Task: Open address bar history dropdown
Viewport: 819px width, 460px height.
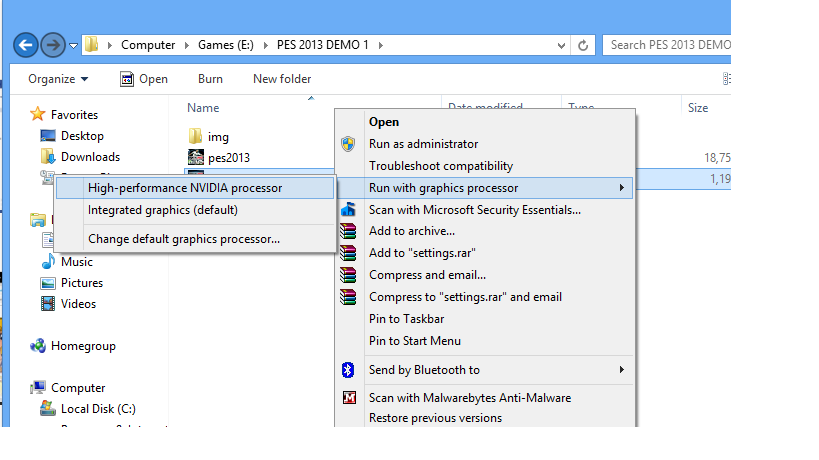Action: coord(561,45)
